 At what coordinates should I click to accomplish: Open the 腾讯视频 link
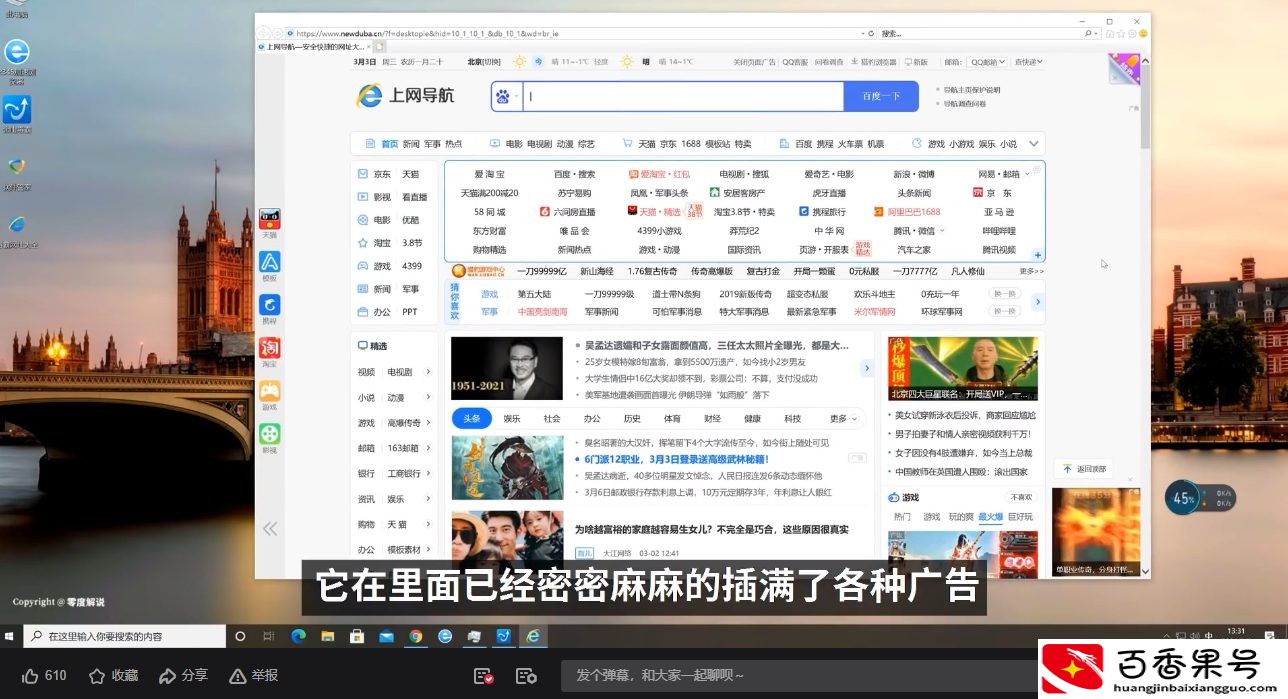click(998, 250)
